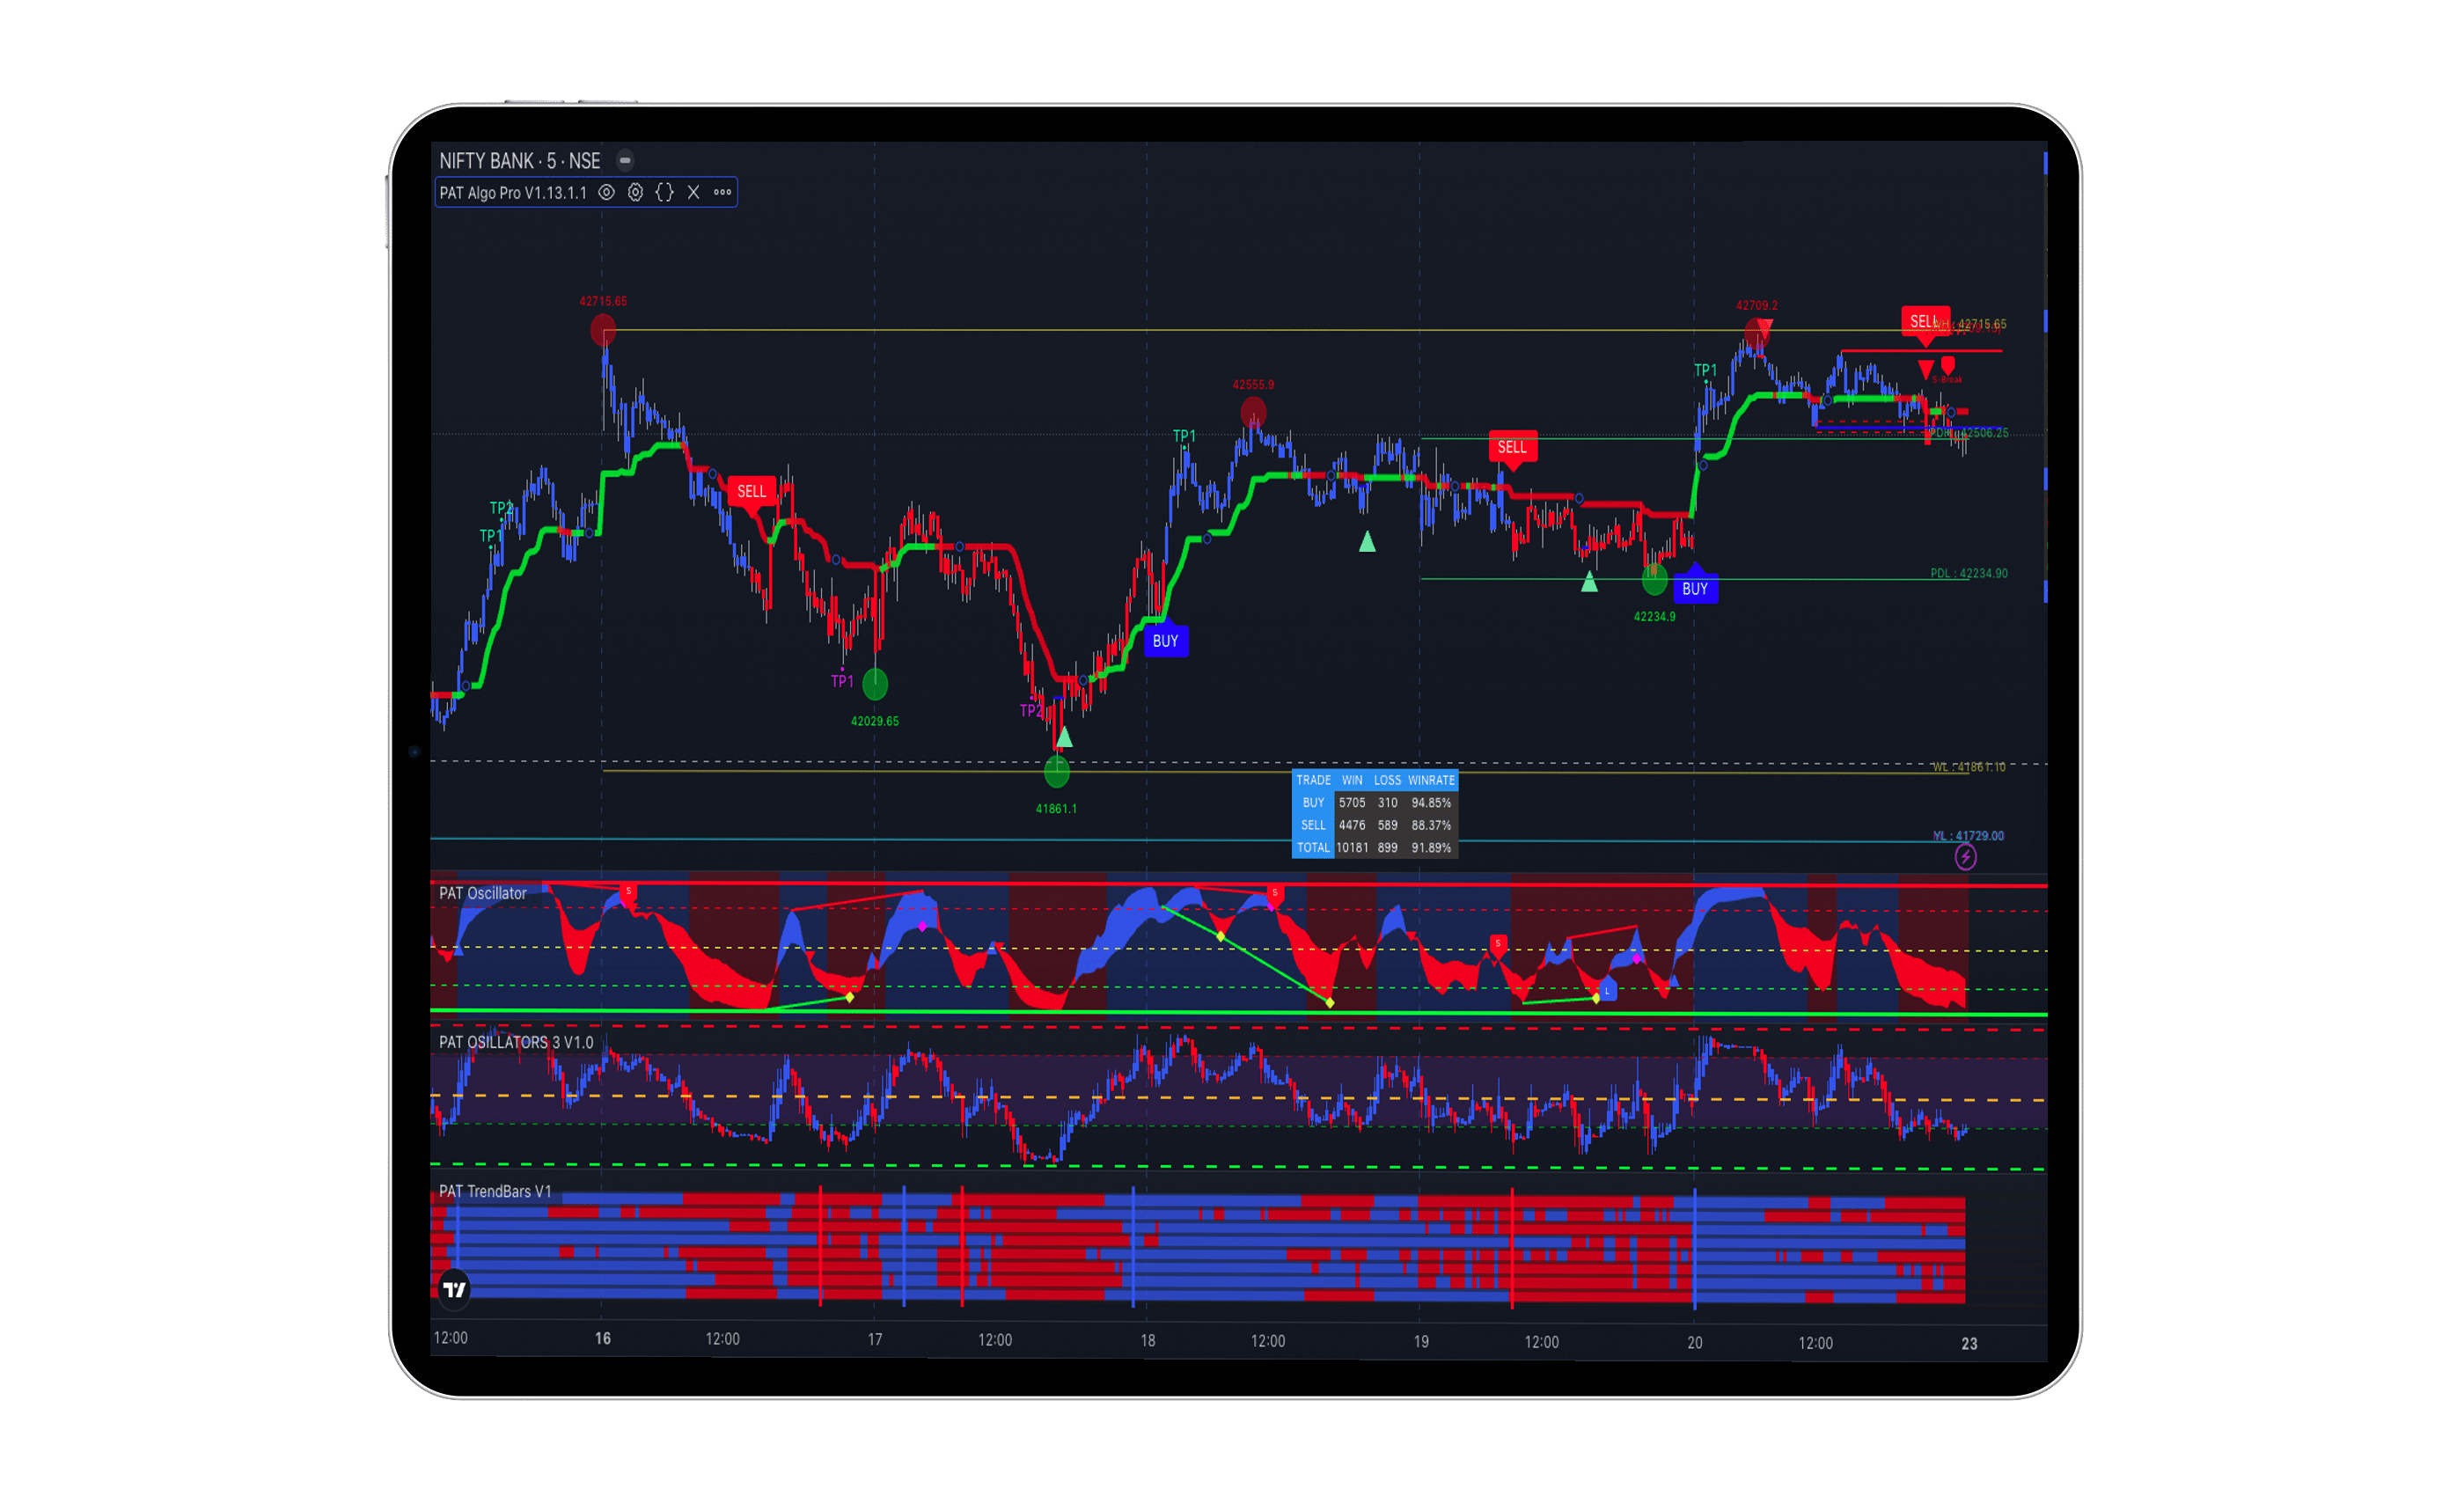Click the purple lightning bolt icon
Viewport: 2464px width, 1496px height.
pyautogui.click(x=1965, y=857)
